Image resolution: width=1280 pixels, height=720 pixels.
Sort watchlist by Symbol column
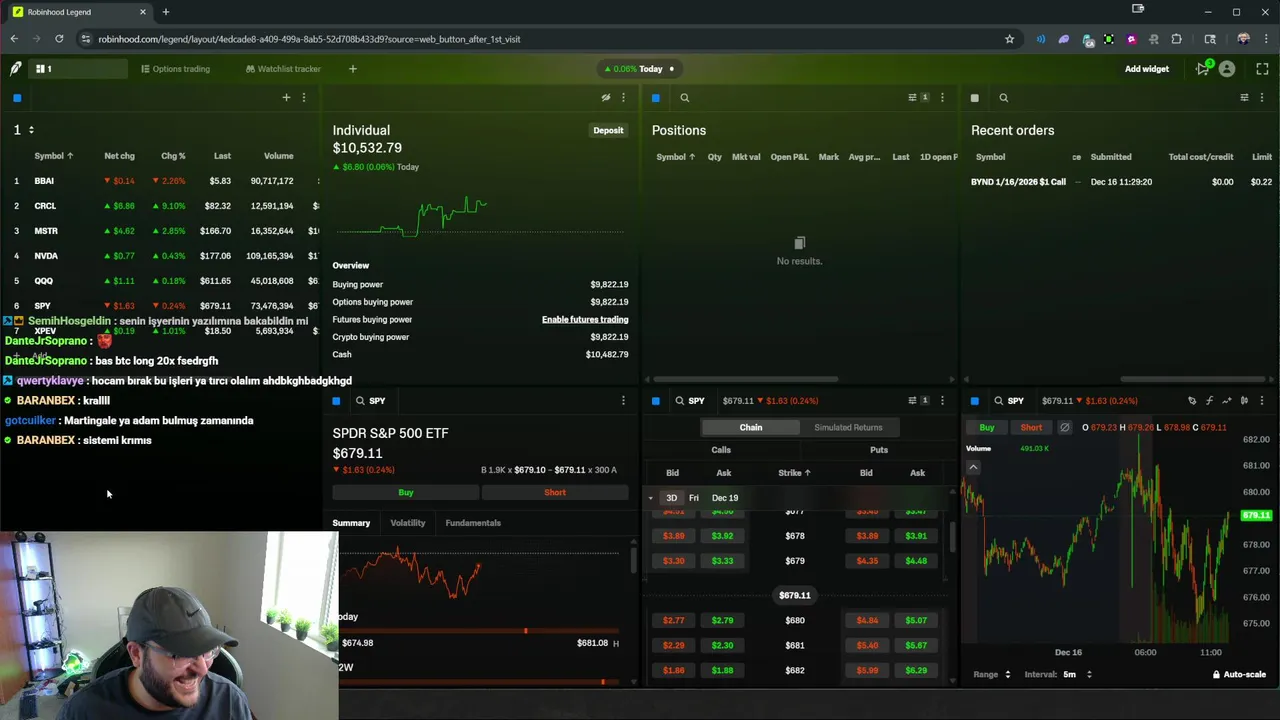[54, 156]
